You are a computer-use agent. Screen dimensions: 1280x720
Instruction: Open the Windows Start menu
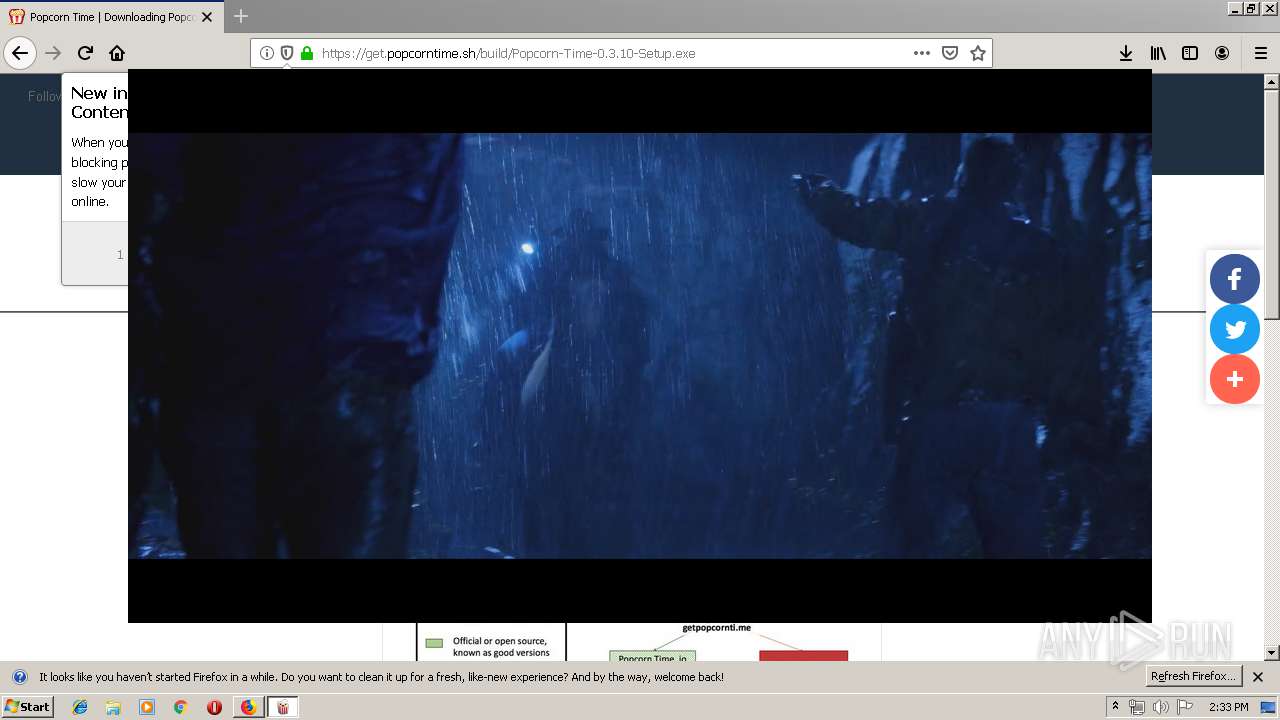coord(28,706)
